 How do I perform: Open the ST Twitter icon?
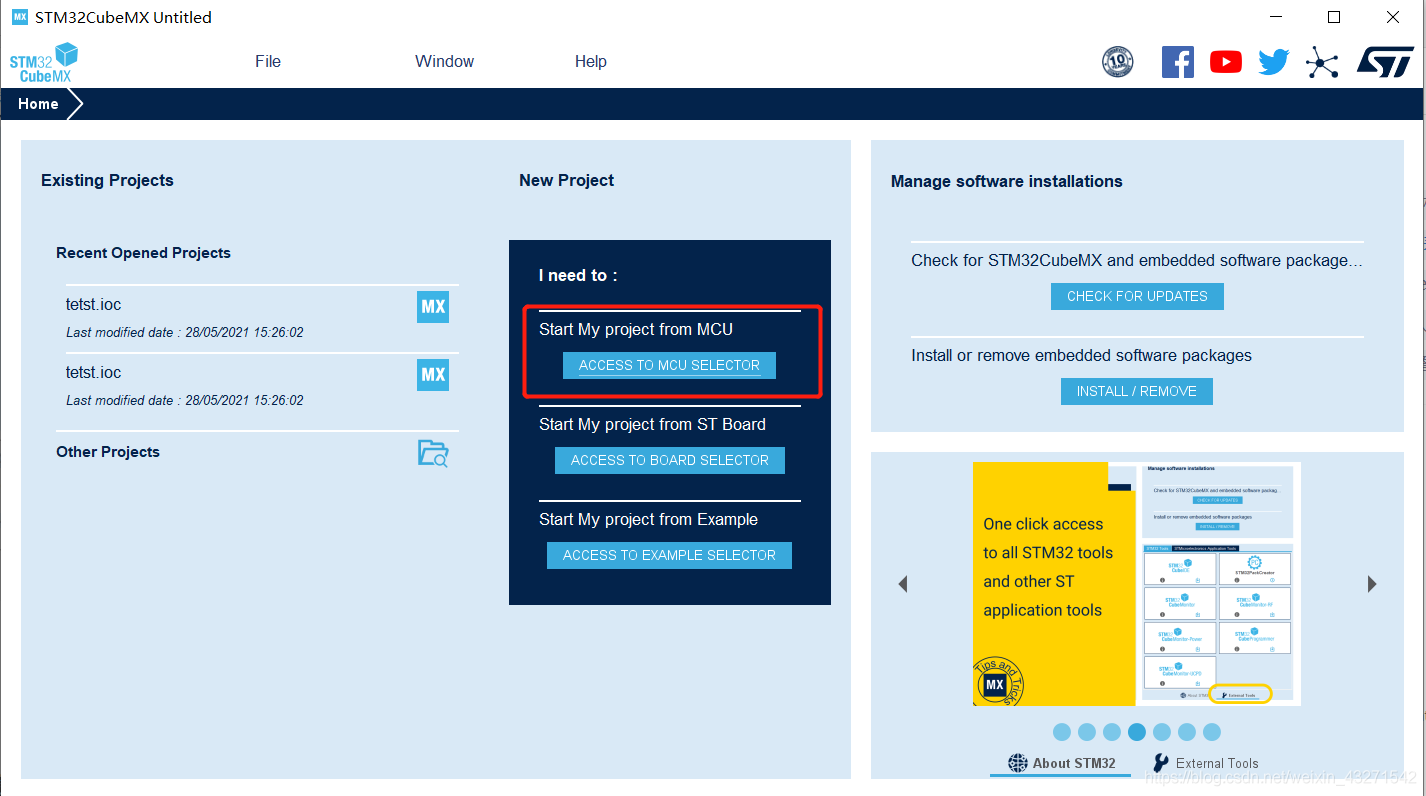[x=1274, y=62]
